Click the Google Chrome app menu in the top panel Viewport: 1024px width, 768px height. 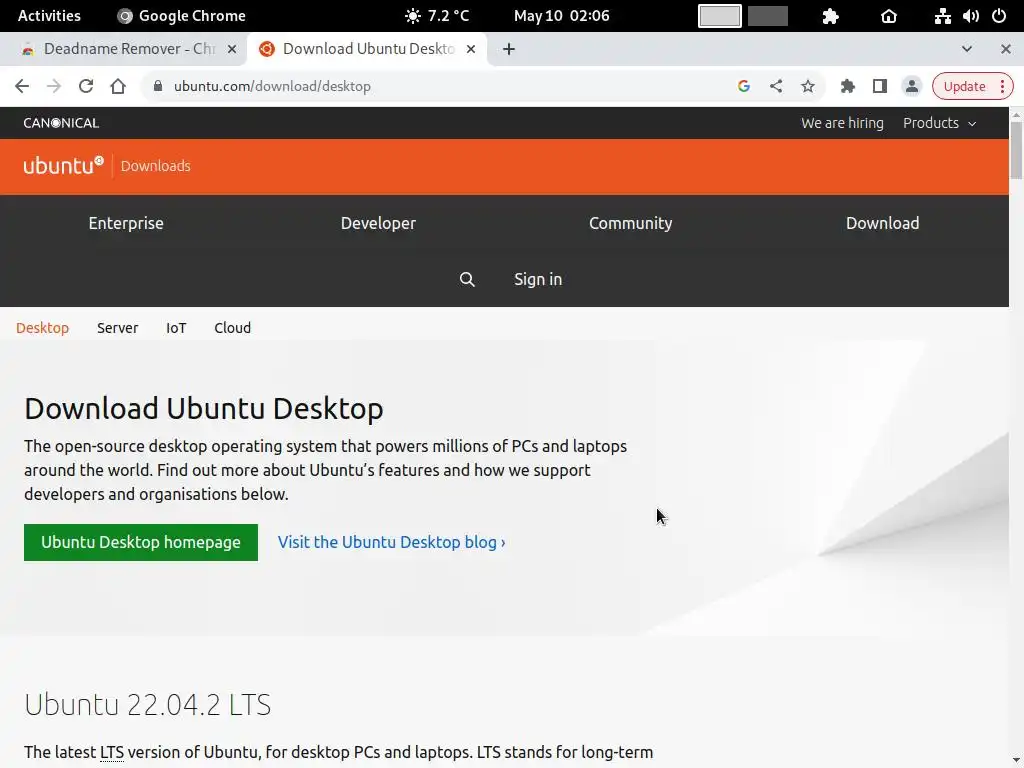pos(181,16)
